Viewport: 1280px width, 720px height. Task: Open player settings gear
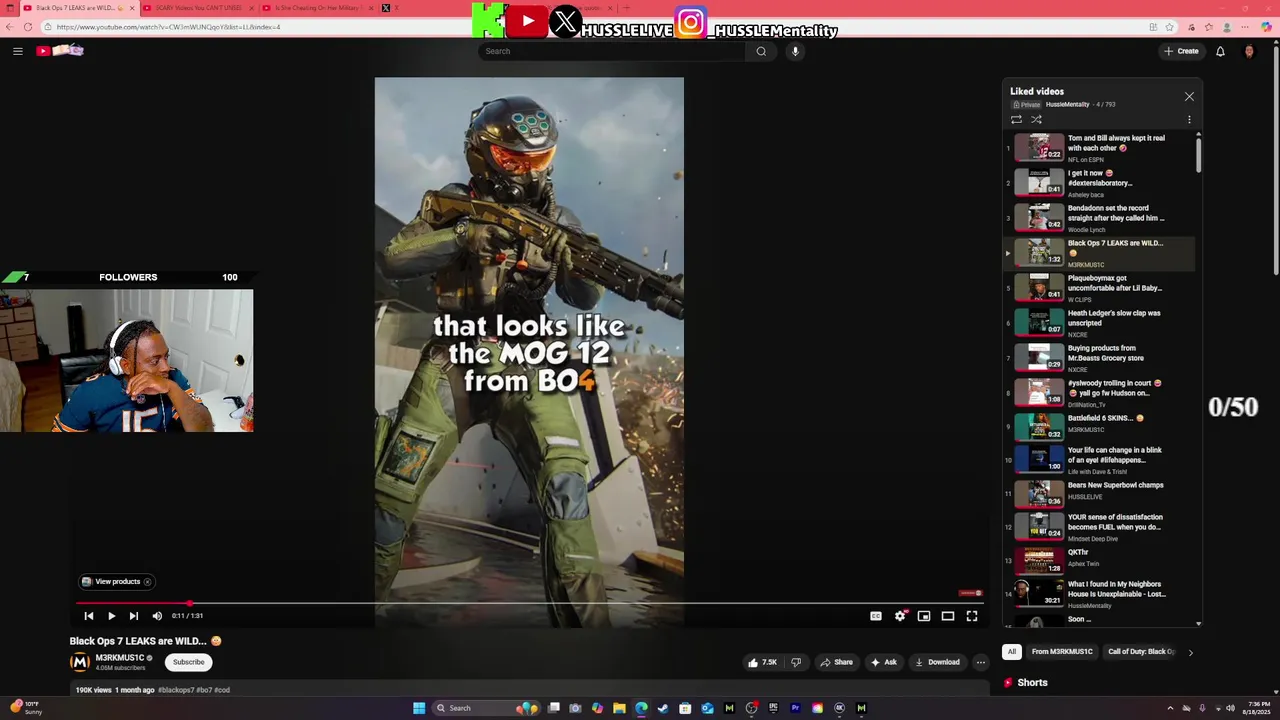900,616
